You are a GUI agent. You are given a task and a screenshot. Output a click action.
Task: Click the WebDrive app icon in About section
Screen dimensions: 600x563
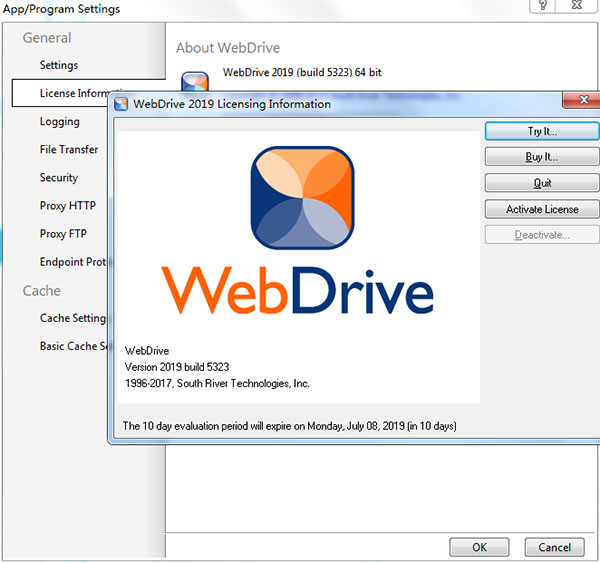point(195,81)
